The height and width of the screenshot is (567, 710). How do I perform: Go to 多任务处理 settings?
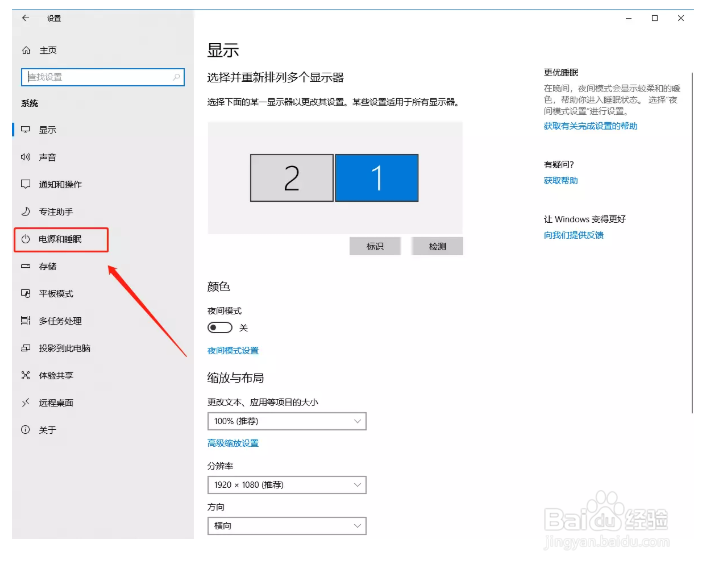pos(60,321)
